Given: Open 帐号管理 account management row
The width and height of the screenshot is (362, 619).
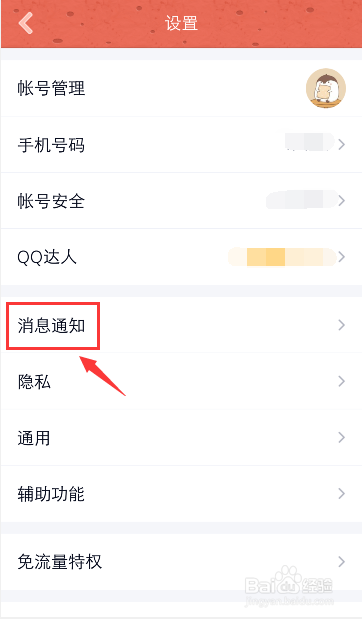Looking at the screenshot, I should [x=181, y=88].
